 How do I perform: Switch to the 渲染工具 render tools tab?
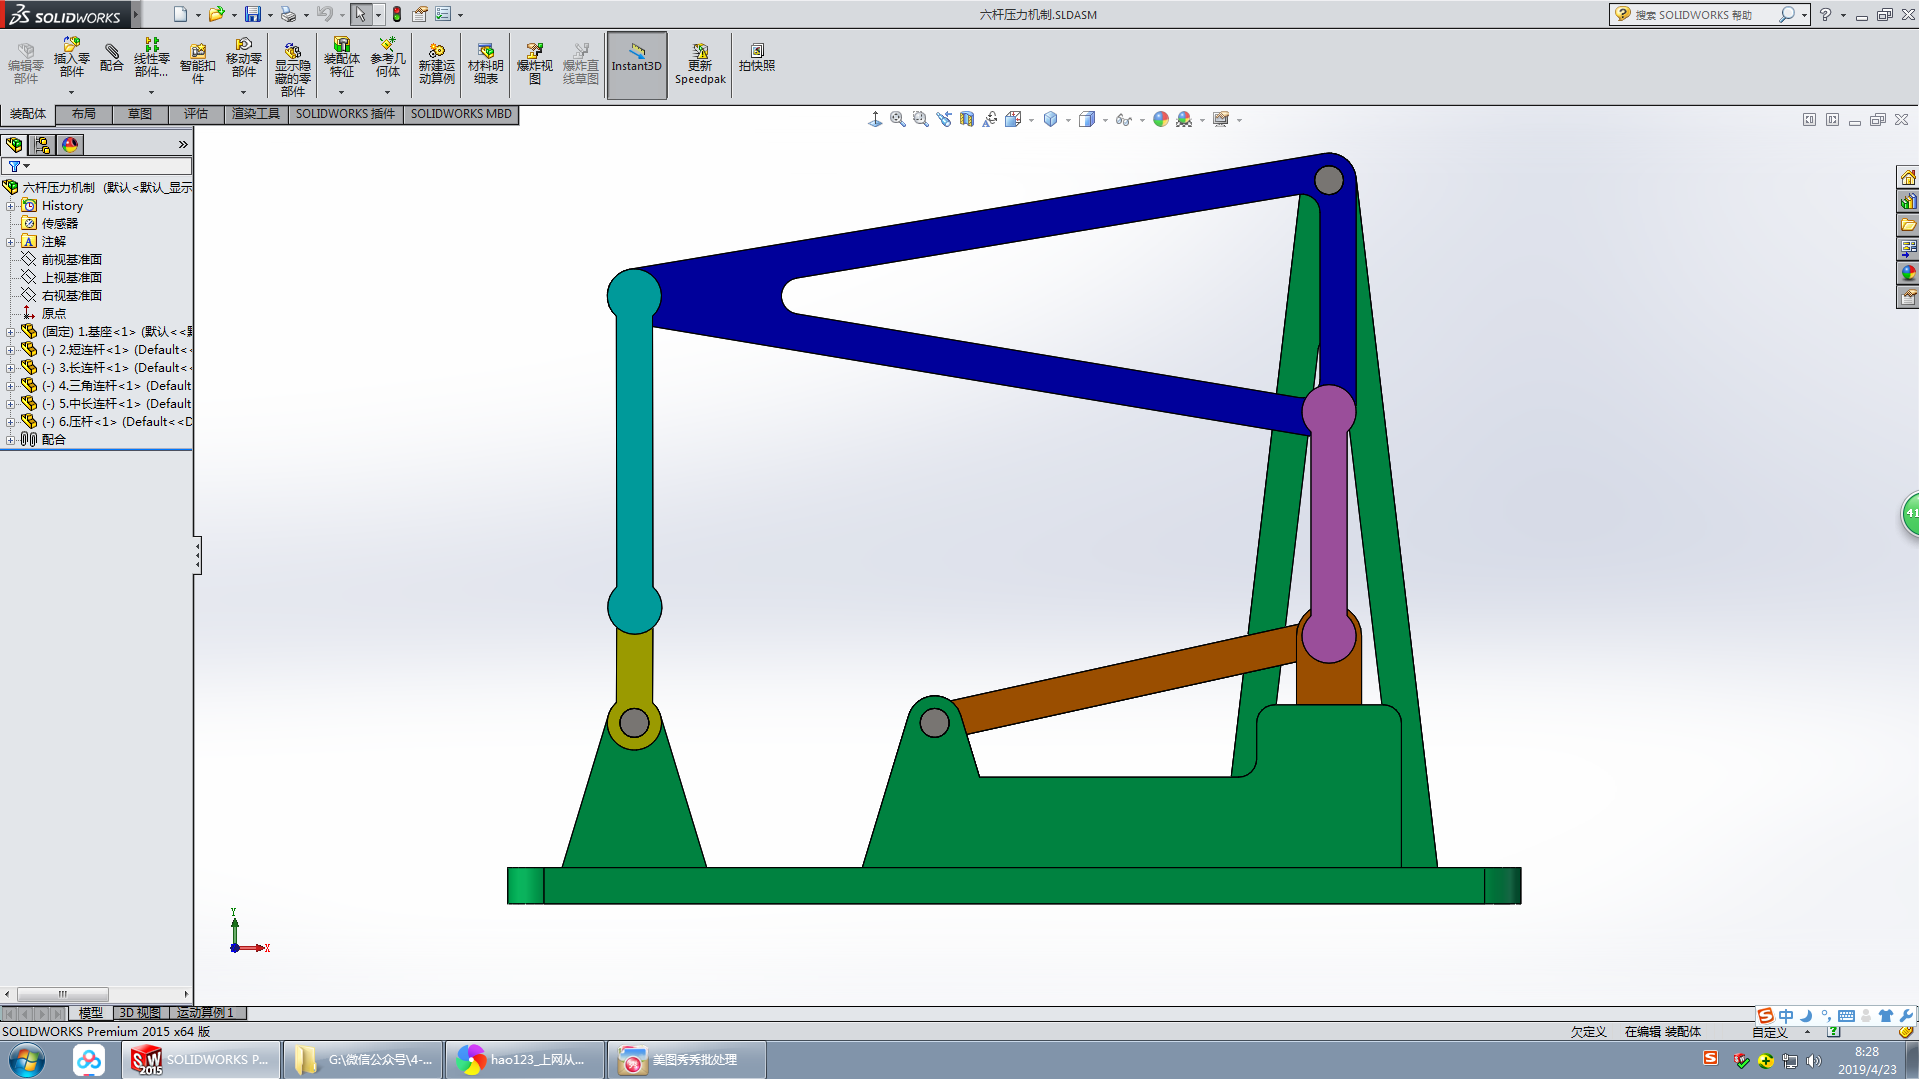coord(256,114)
